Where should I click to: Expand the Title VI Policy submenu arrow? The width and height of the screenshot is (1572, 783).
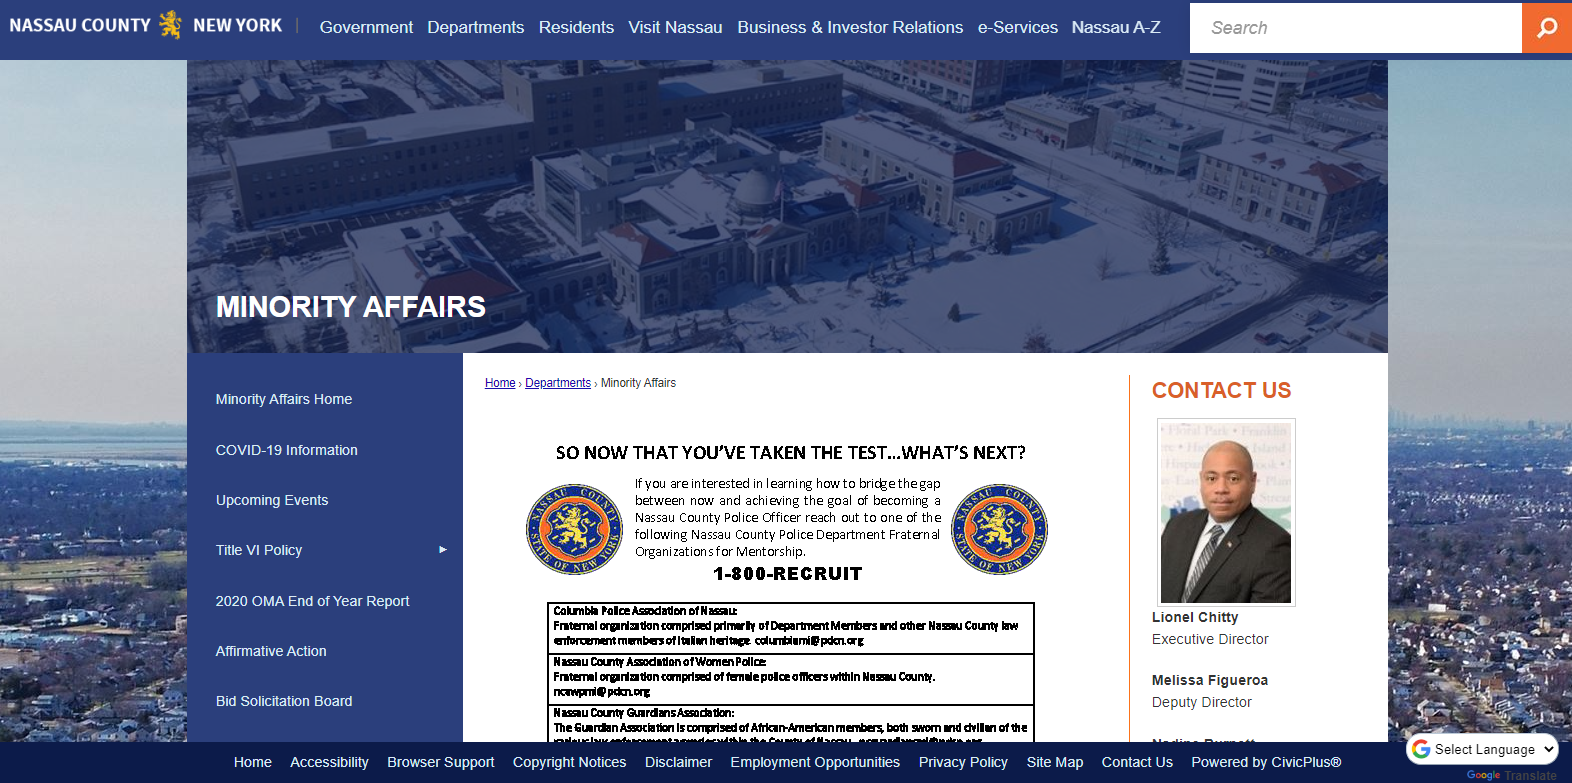(443, 550)
